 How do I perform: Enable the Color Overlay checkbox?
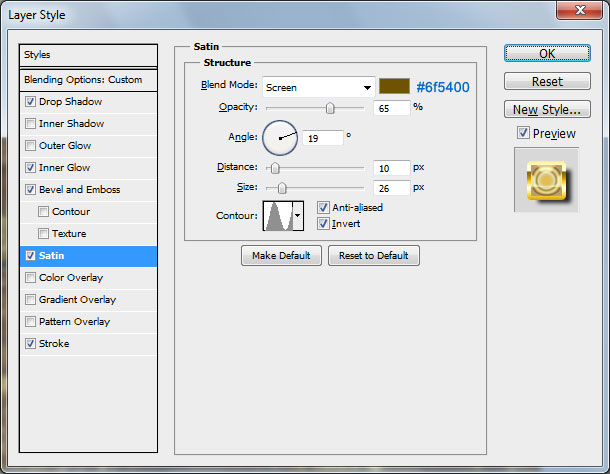[x=30, y=277]
